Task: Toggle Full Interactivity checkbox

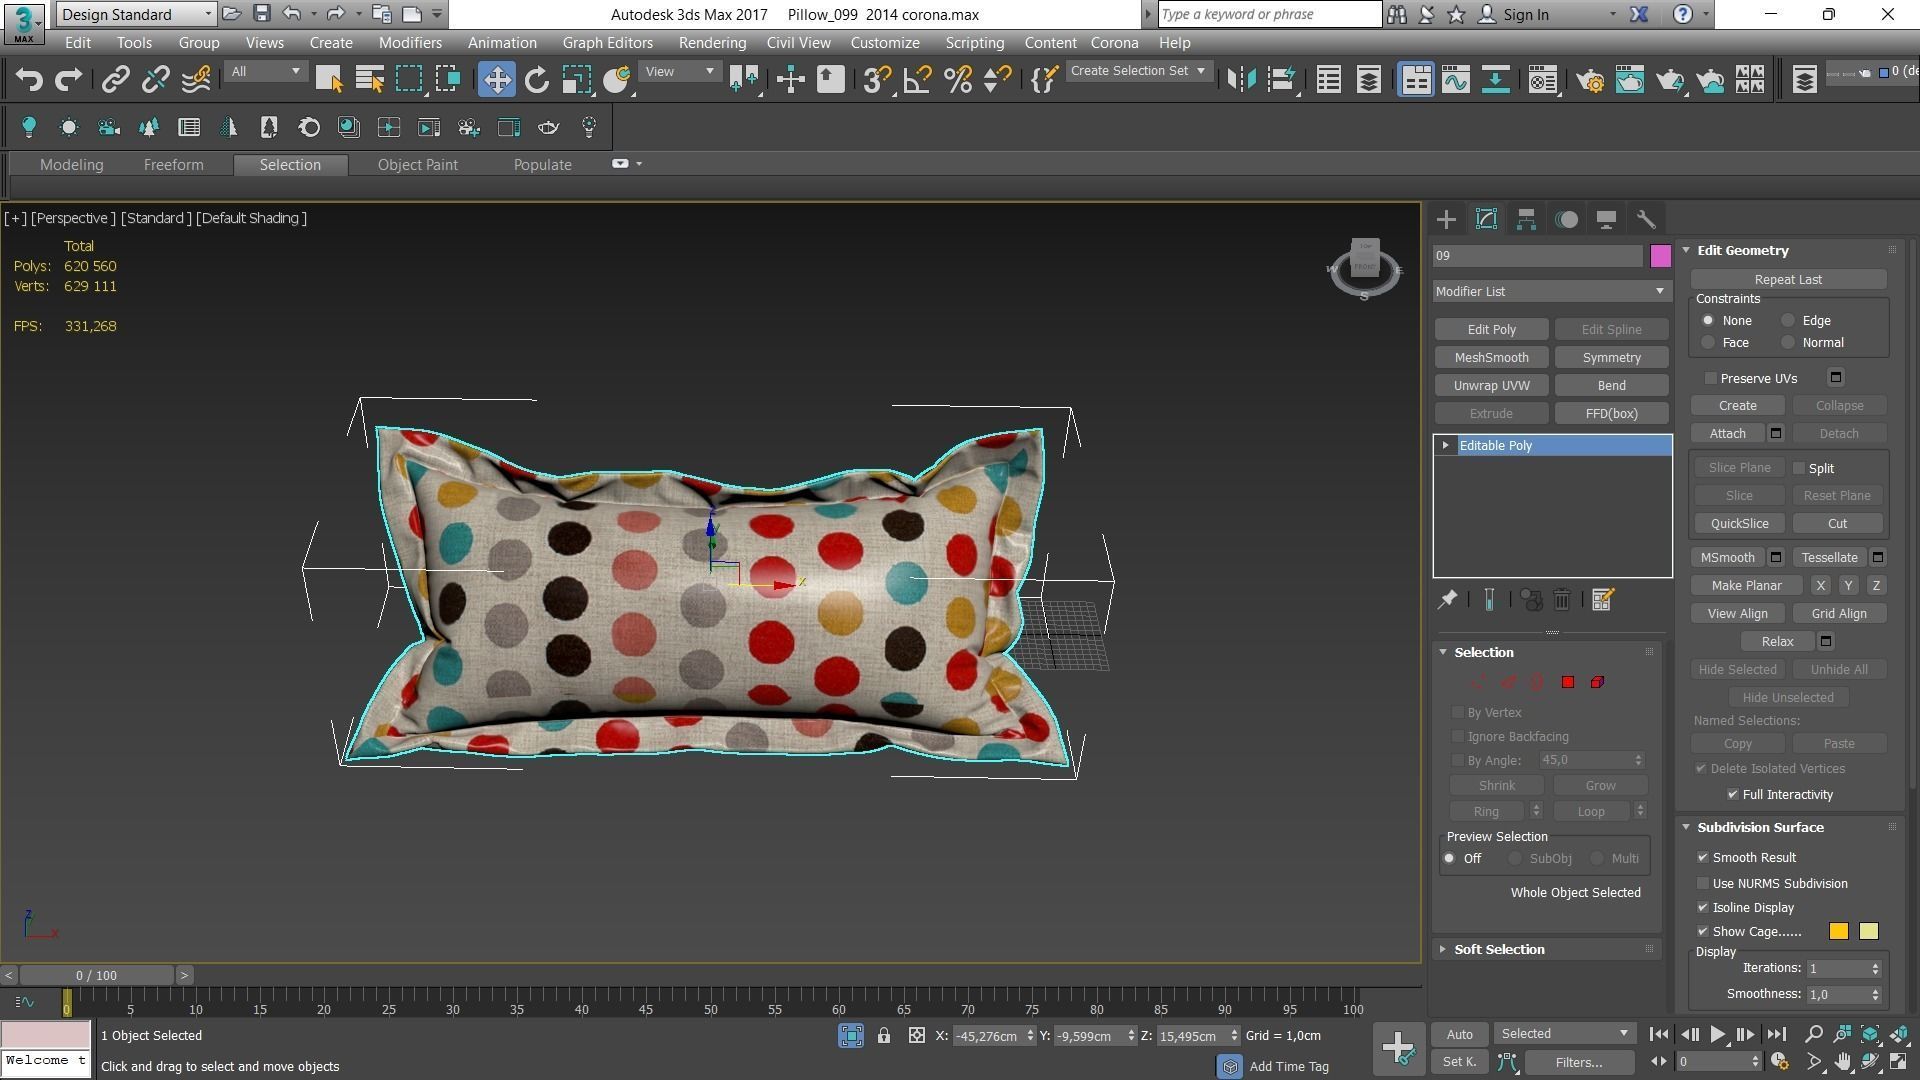Action: (x=1733, y=795)
